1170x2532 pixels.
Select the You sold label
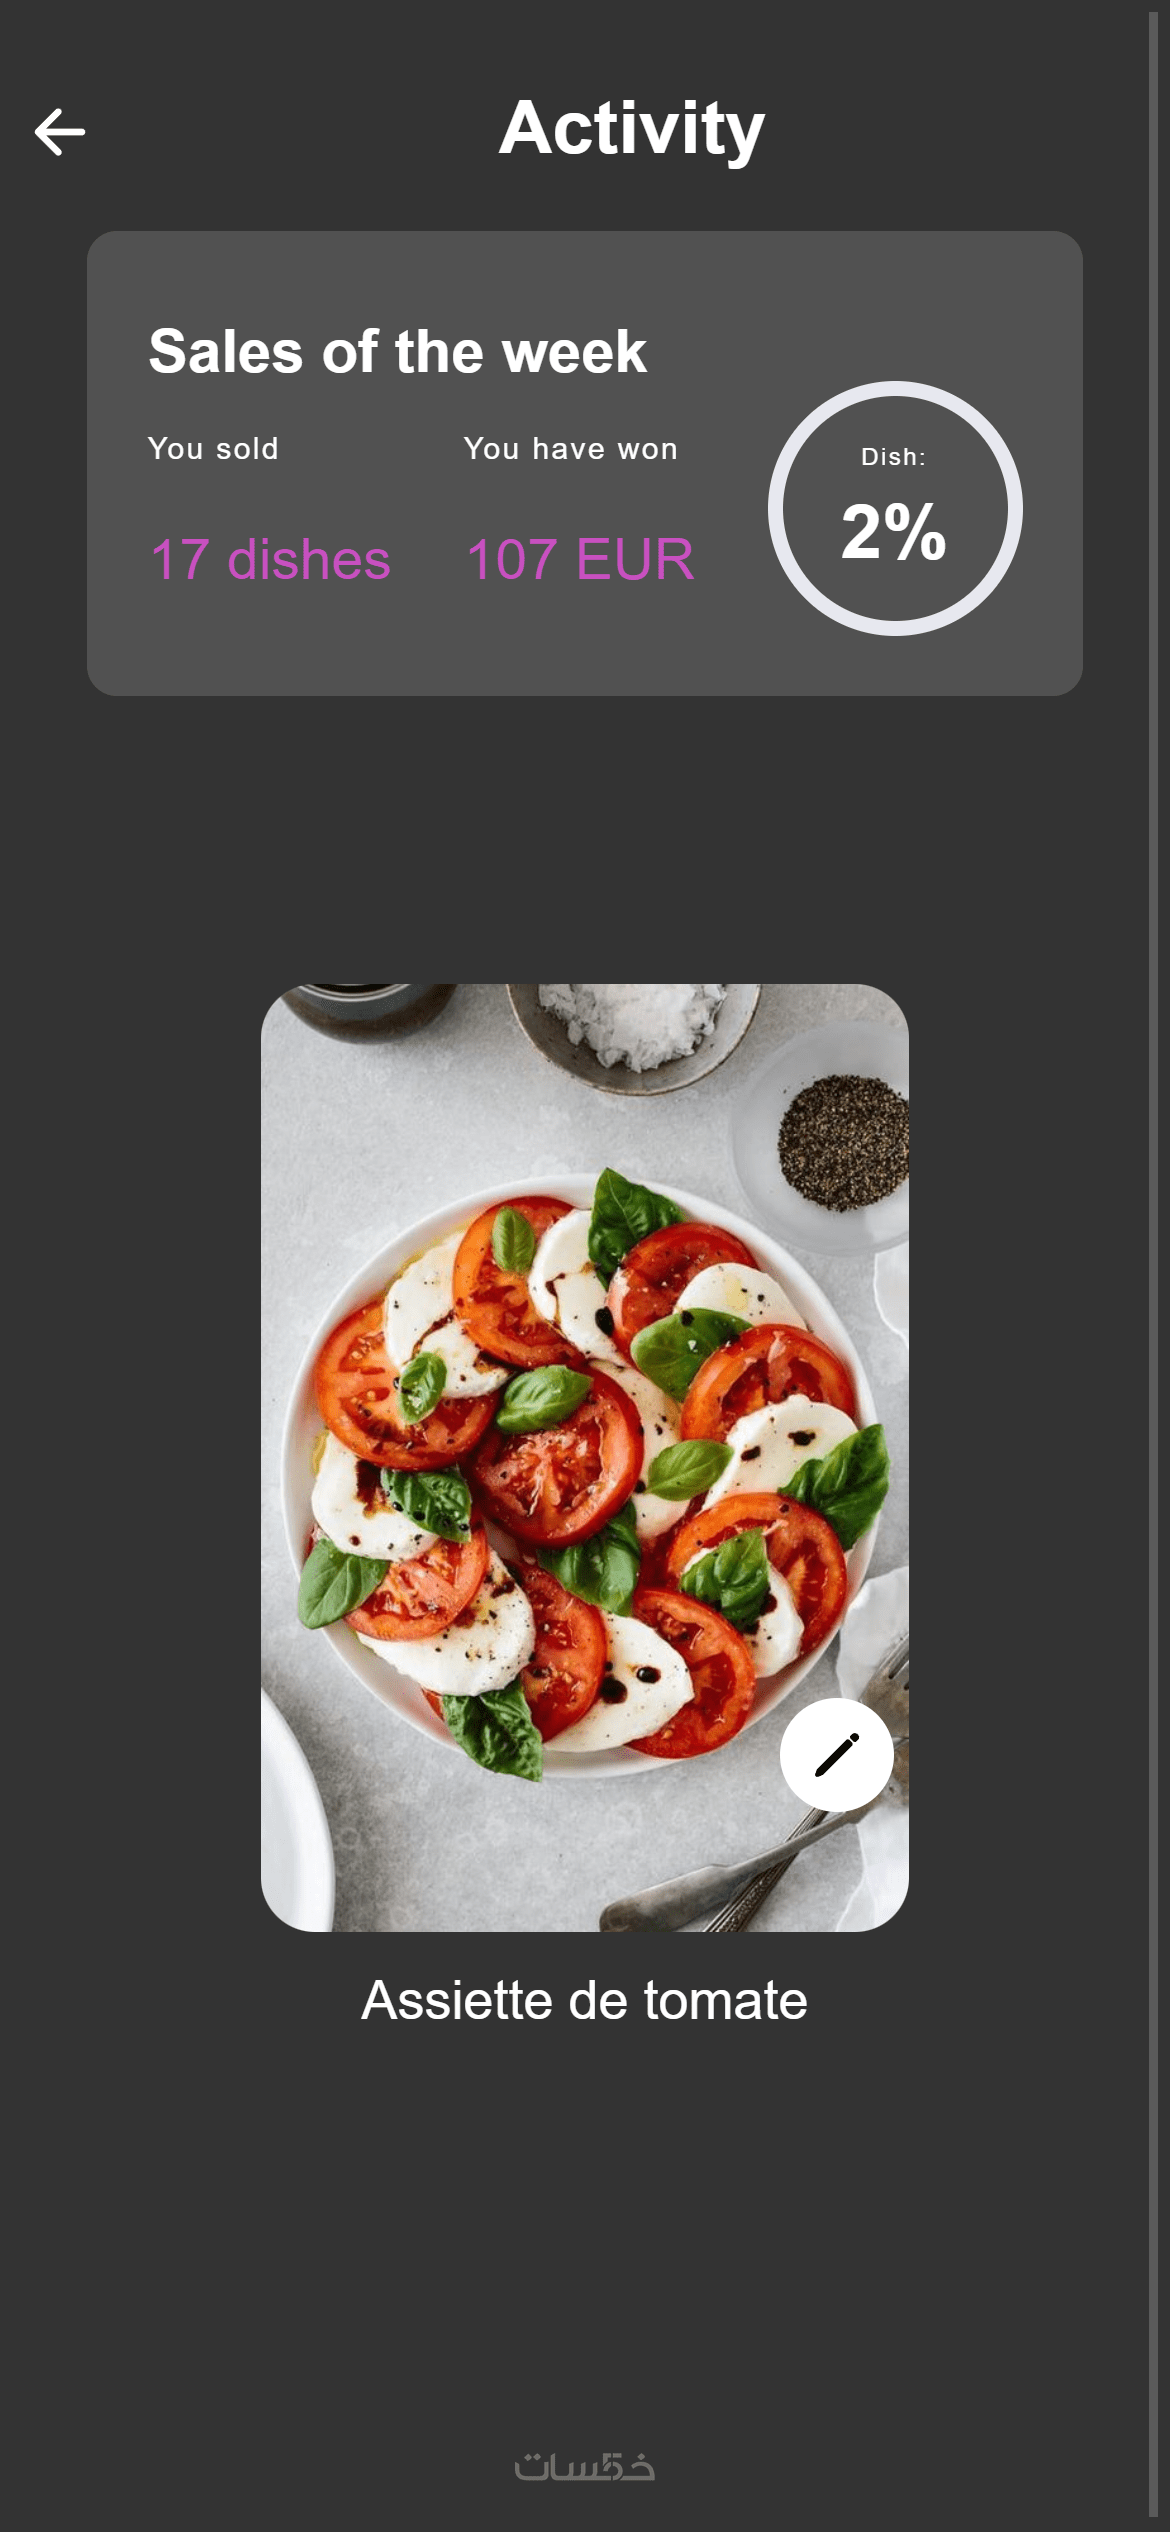(x=213, y=449)
